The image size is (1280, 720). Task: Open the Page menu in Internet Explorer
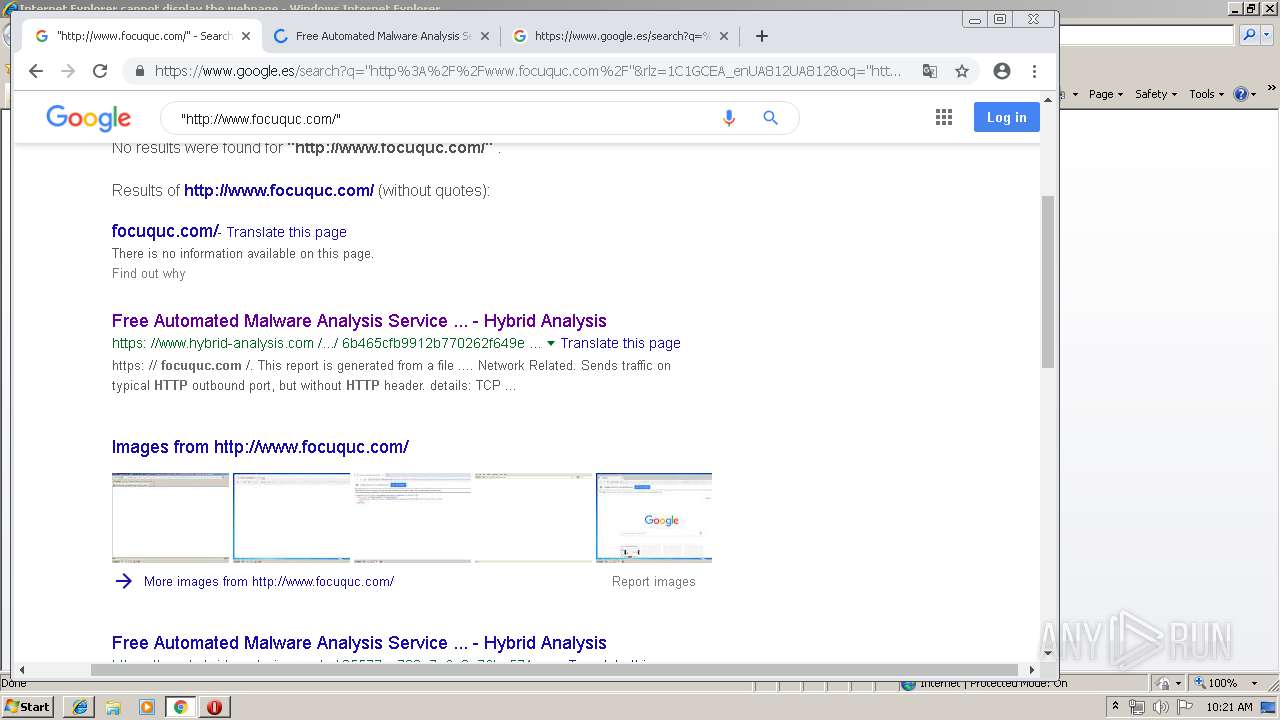click(x=1105, y=94)
